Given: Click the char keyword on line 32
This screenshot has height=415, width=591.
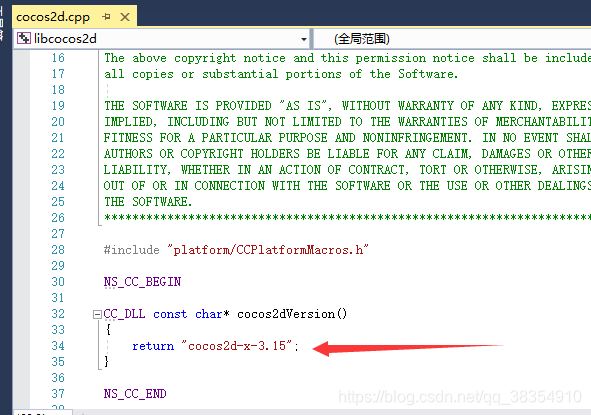Looking at the screenshot, I should click(209, 314).
